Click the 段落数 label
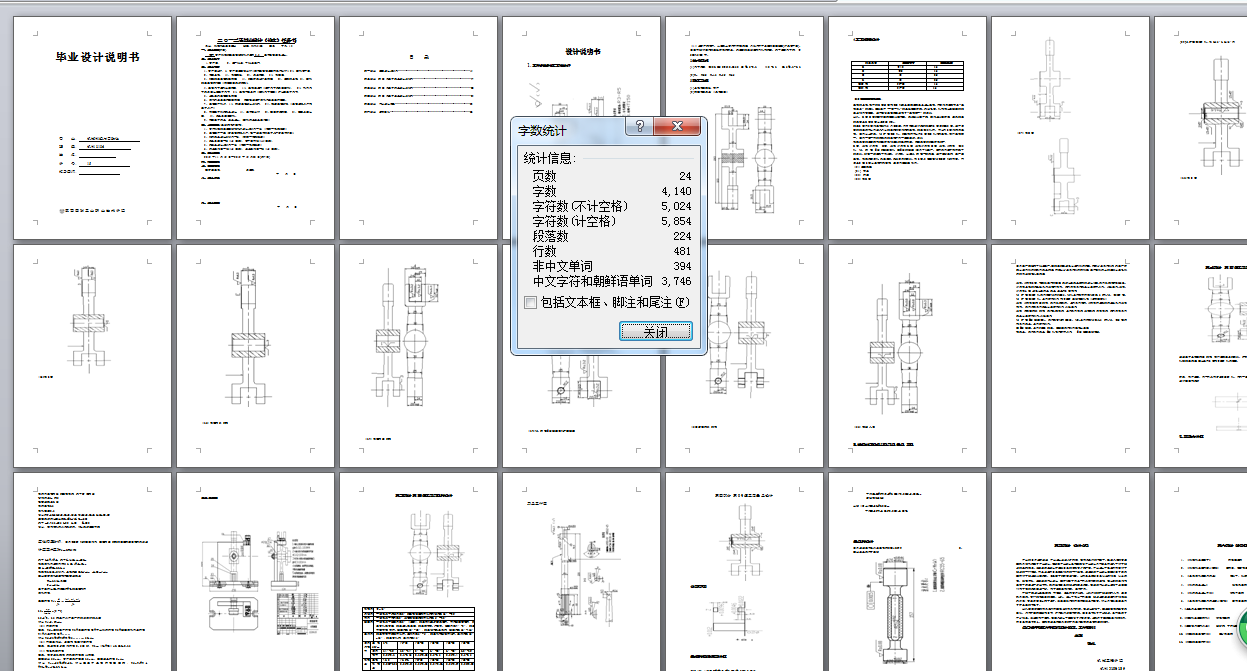 551,236
